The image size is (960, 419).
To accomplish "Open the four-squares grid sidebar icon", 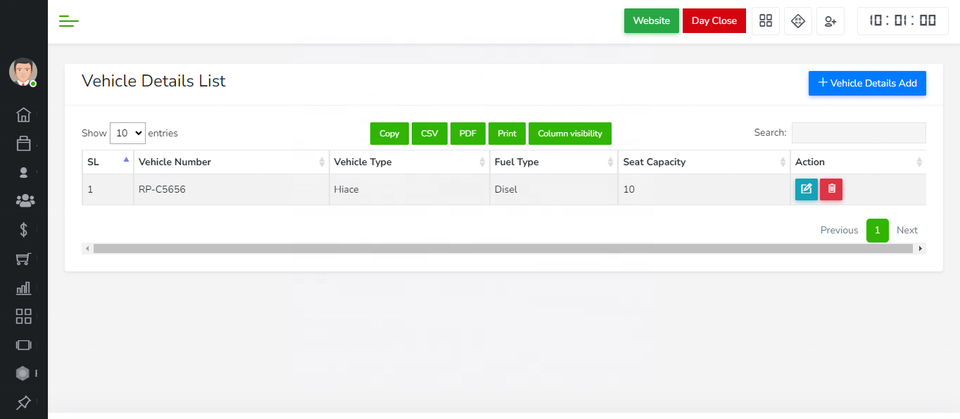I will coord(23,316).
